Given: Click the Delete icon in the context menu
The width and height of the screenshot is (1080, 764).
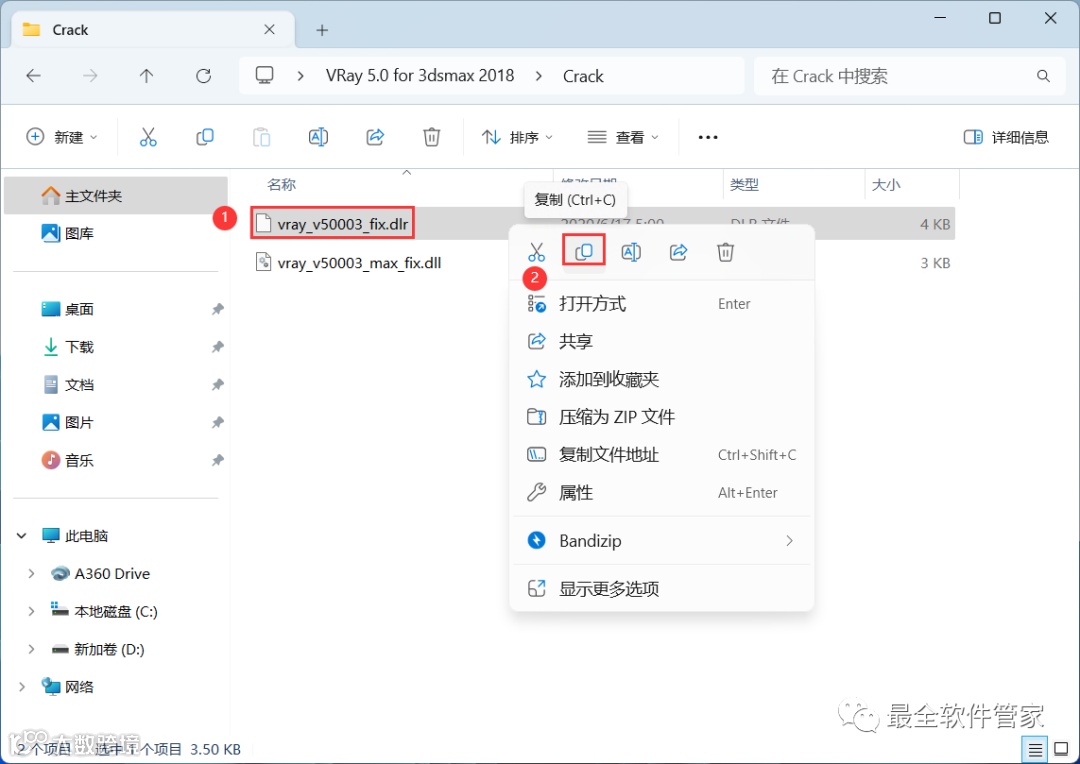Looking at the screenshot, I should pyautogui.click(x=725, y=252).
